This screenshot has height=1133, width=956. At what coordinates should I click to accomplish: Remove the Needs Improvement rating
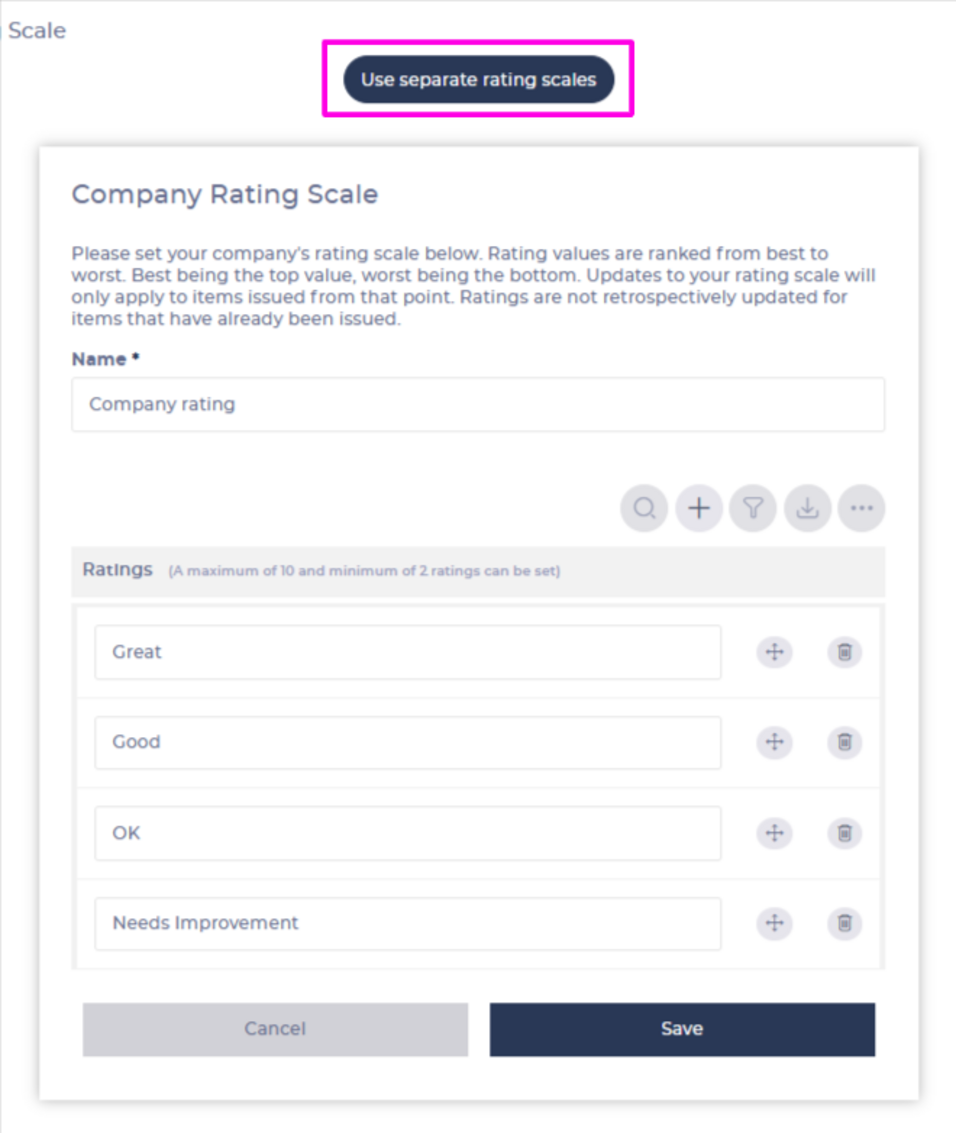tap(844, 923)
